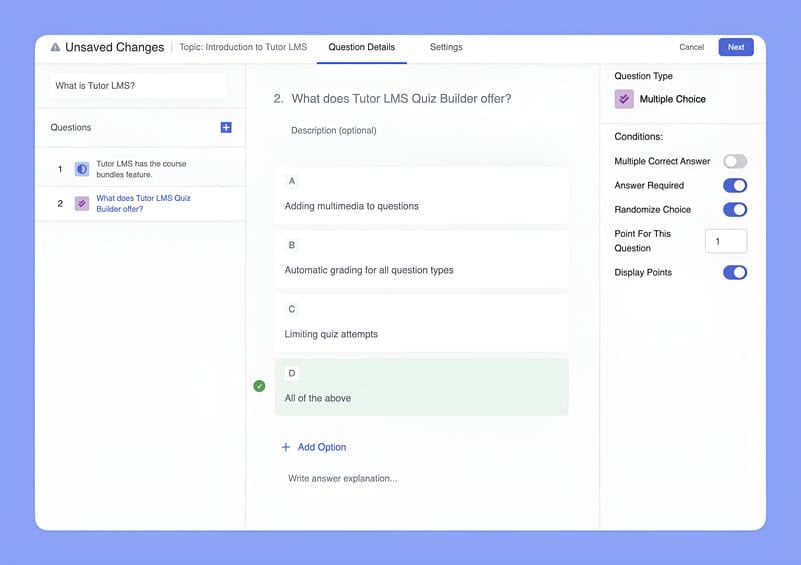
Task: Click the purple Multiple Choice question type icon
Action: coord(624,99)
